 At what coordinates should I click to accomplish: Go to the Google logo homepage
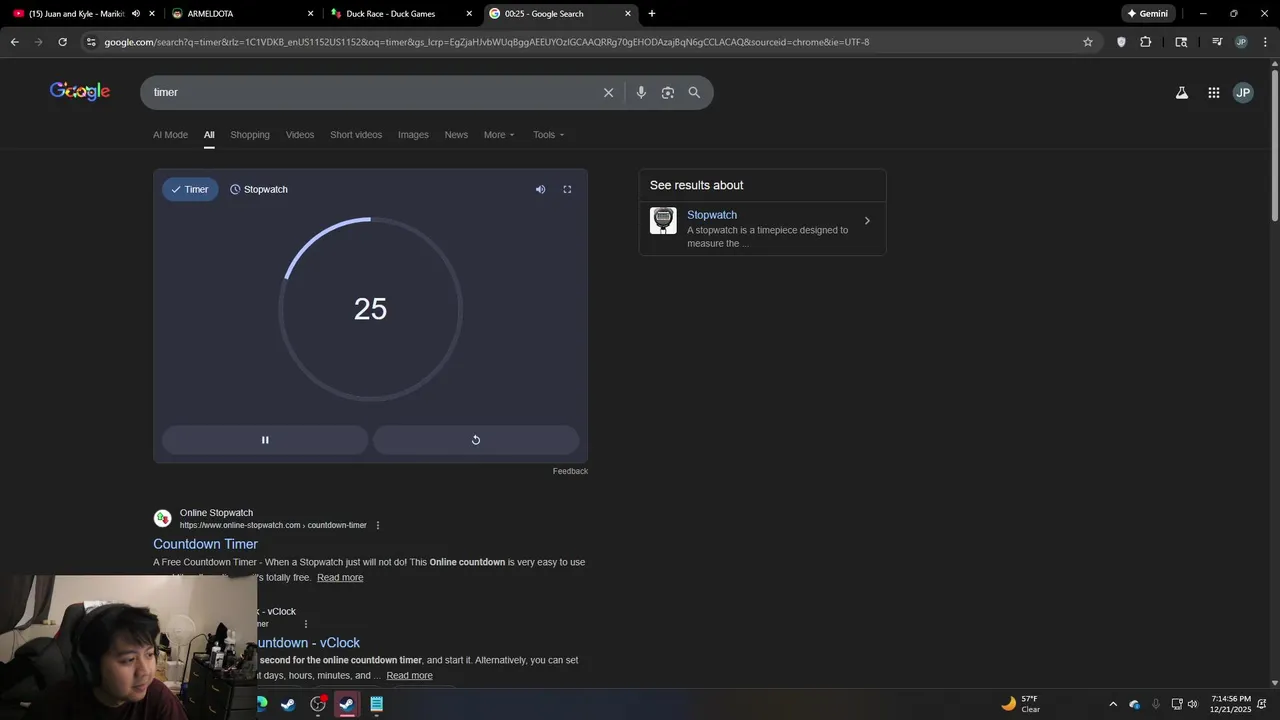pos(80,92)
